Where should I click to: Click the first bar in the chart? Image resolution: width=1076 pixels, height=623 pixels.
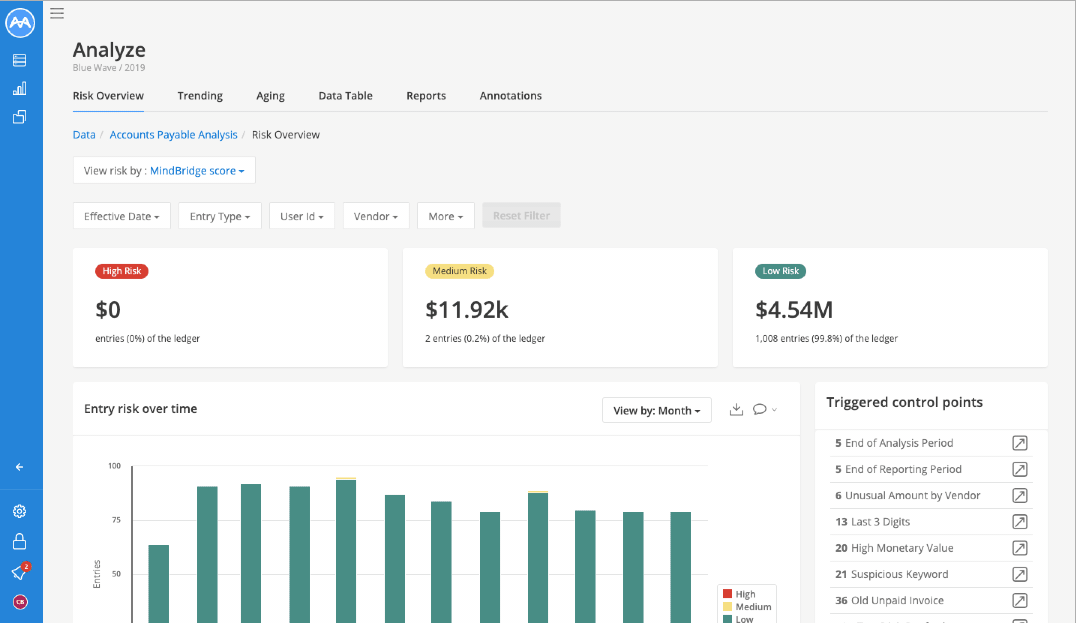pyautogui.click(x=159, y=584)
